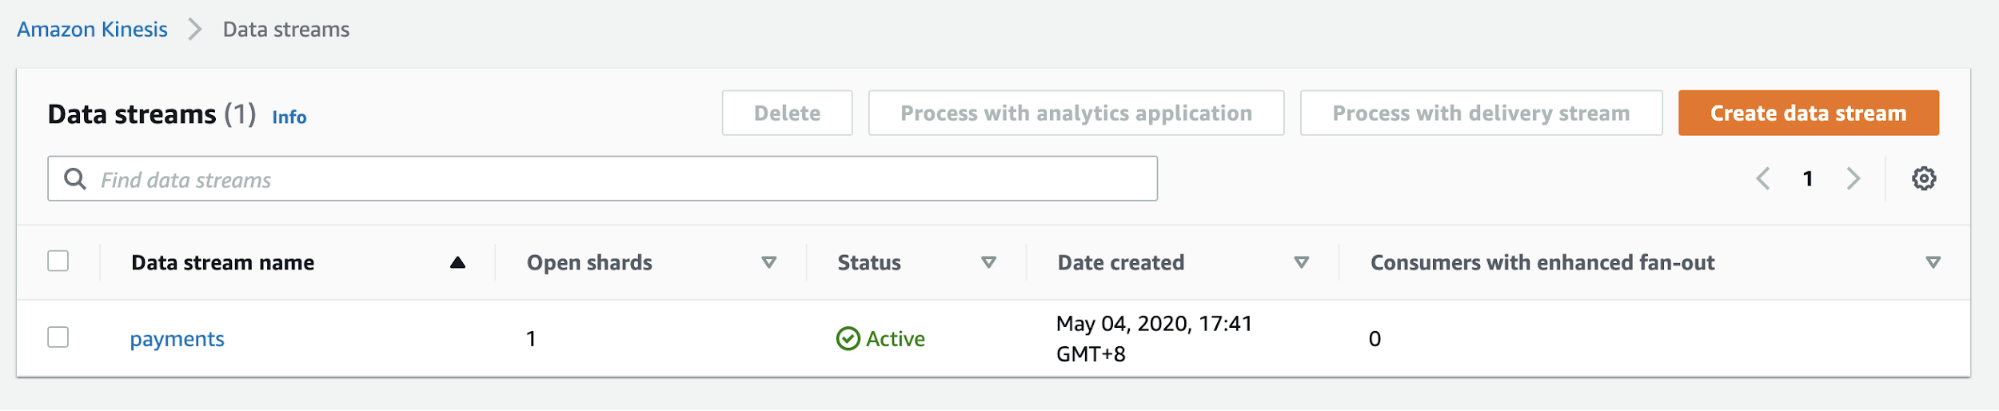Click the Data streams breadcrumb
This screenshot has width=1999, height=411.
tap(286, 29)
